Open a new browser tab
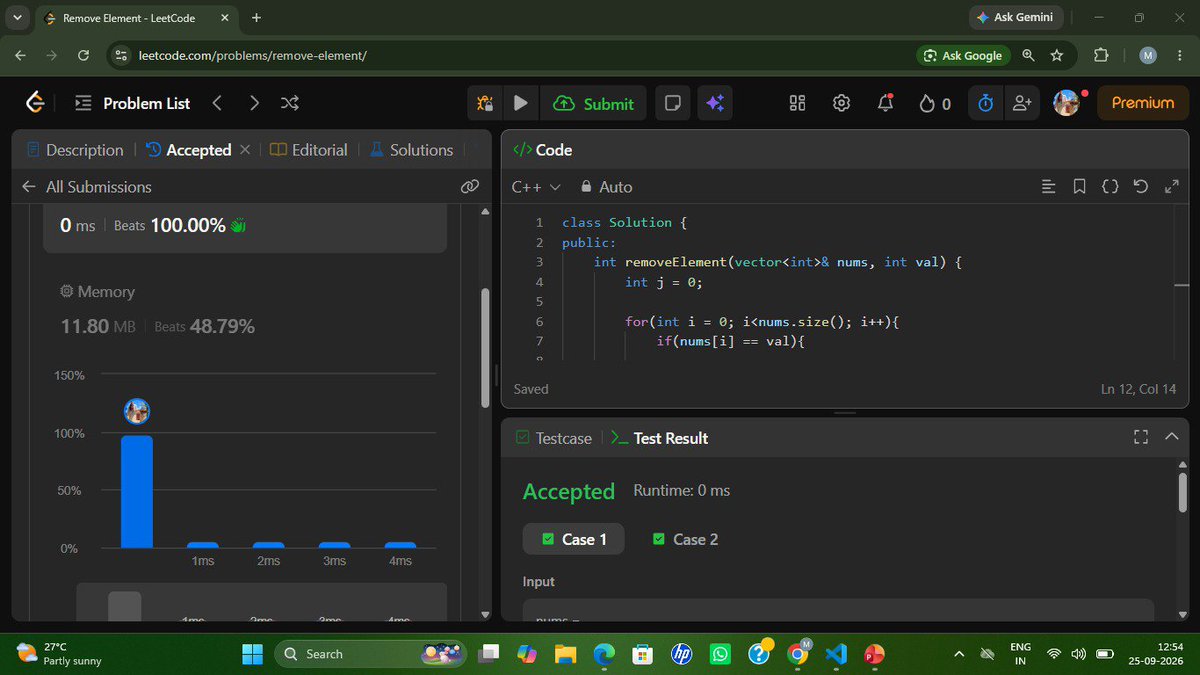This screenshot has width=1200, height=675. pos(257,18)
